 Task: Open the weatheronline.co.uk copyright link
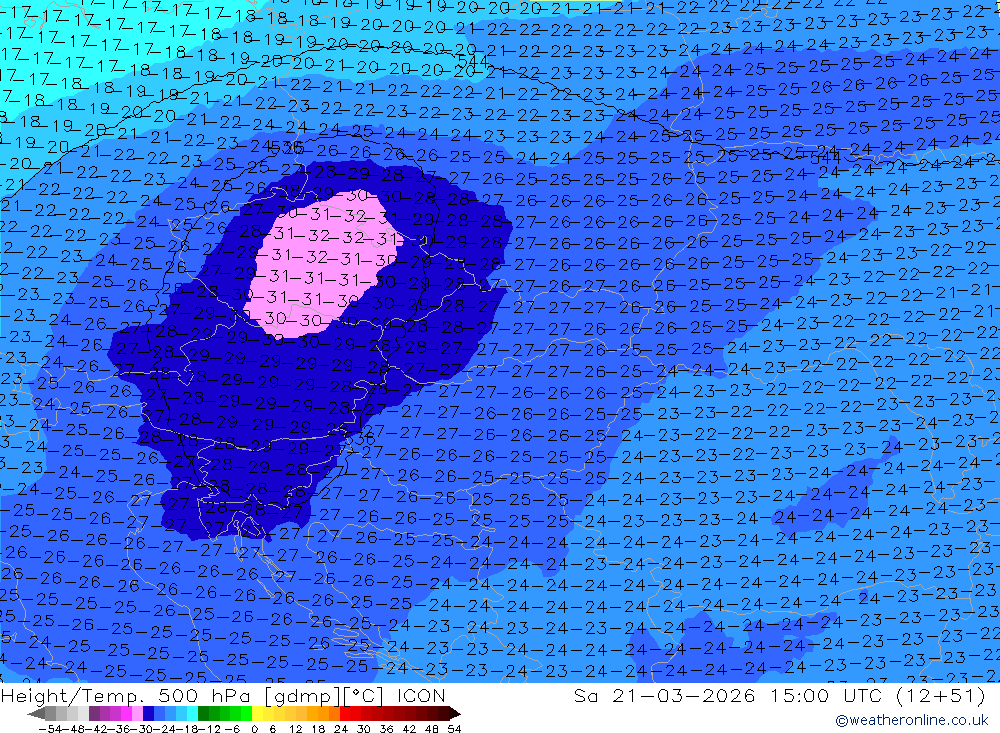[x=911, y=720]
